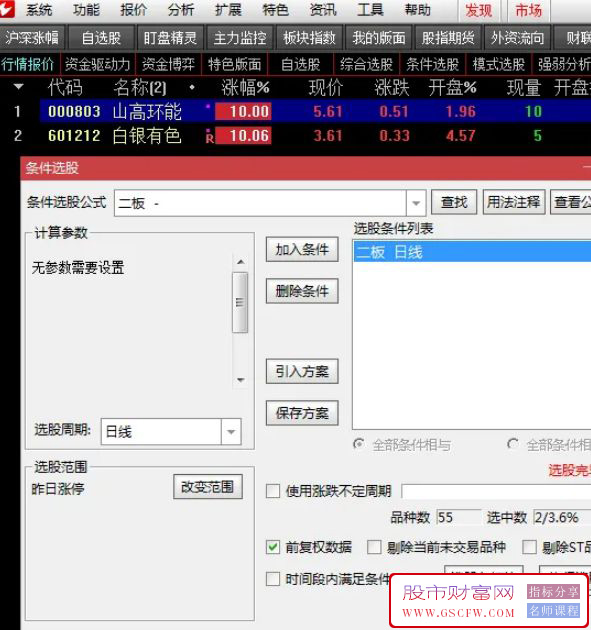This screenshot has height=630, width=591.
Task: Switch to the 市场 tab
Action: [x=529, y=10]
